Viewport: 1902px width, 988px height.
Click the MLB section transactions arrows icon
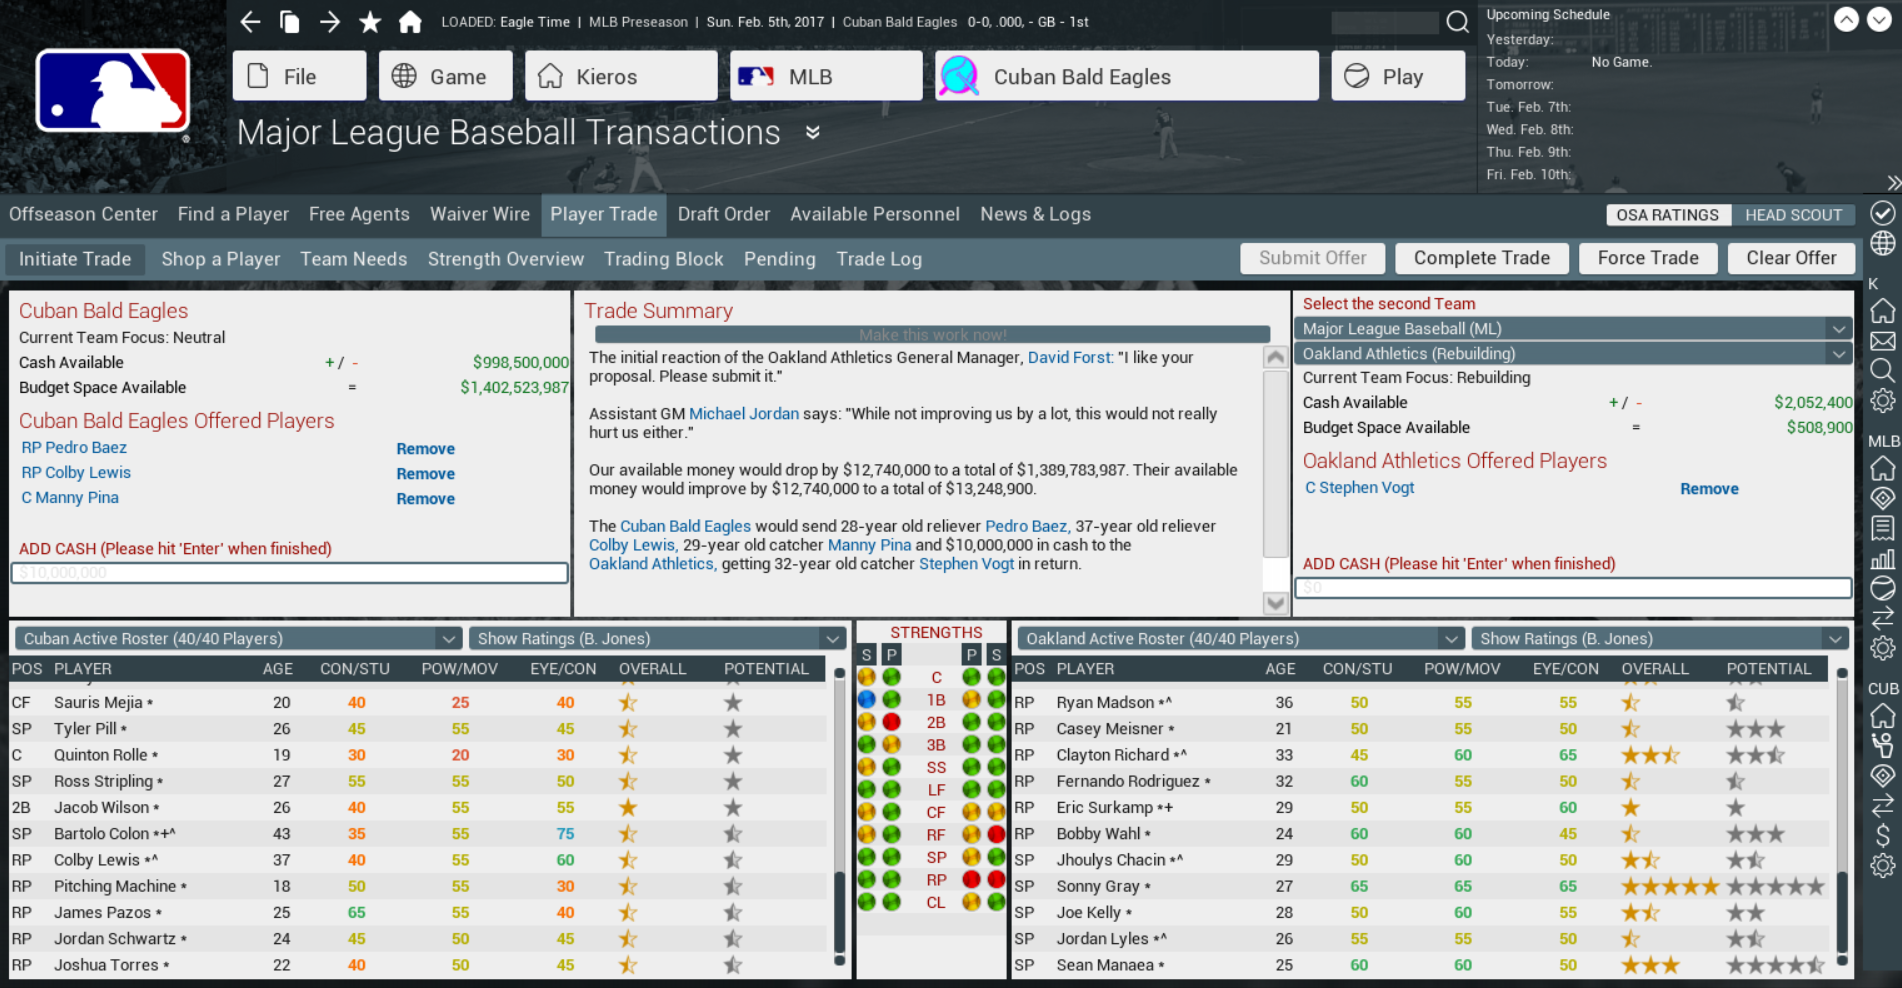coord(1883,618)
